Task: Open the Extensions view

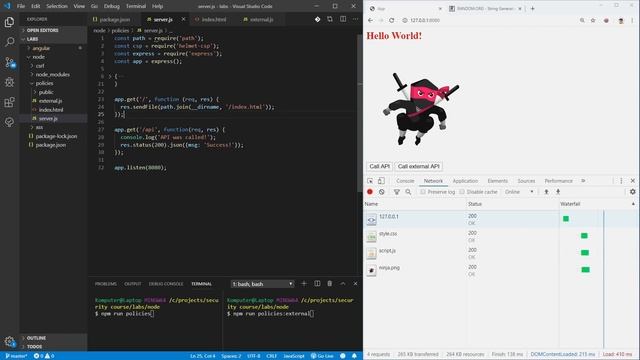Action: coord(9,102)
